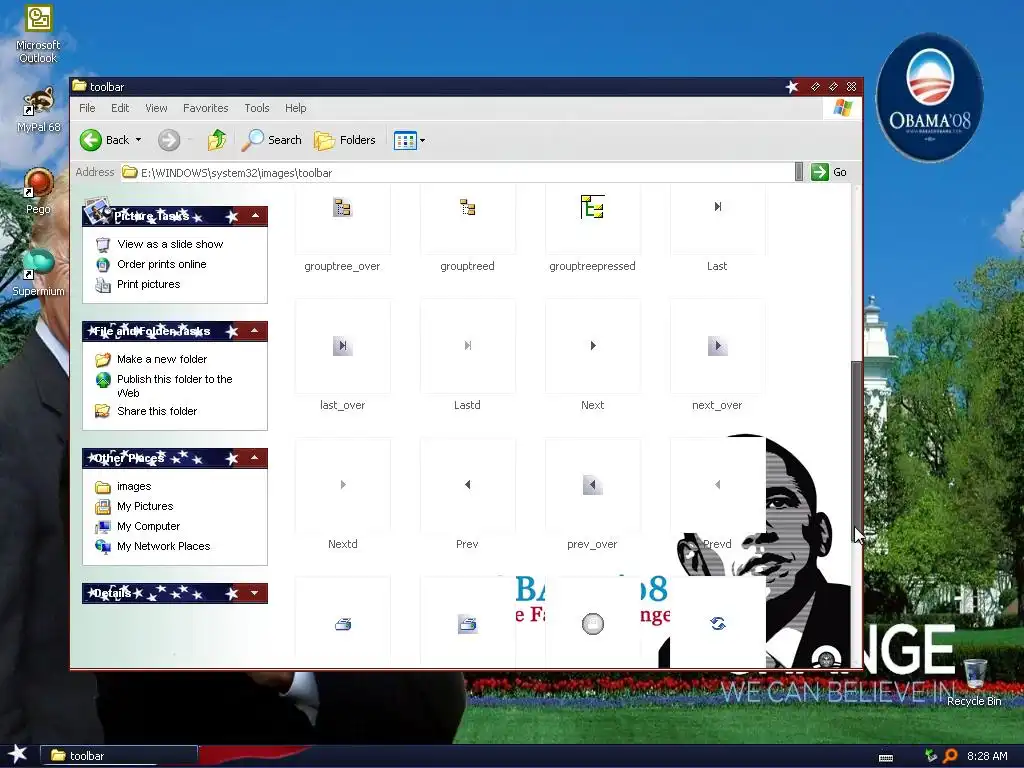Open the Edit menu

[120, 108]
